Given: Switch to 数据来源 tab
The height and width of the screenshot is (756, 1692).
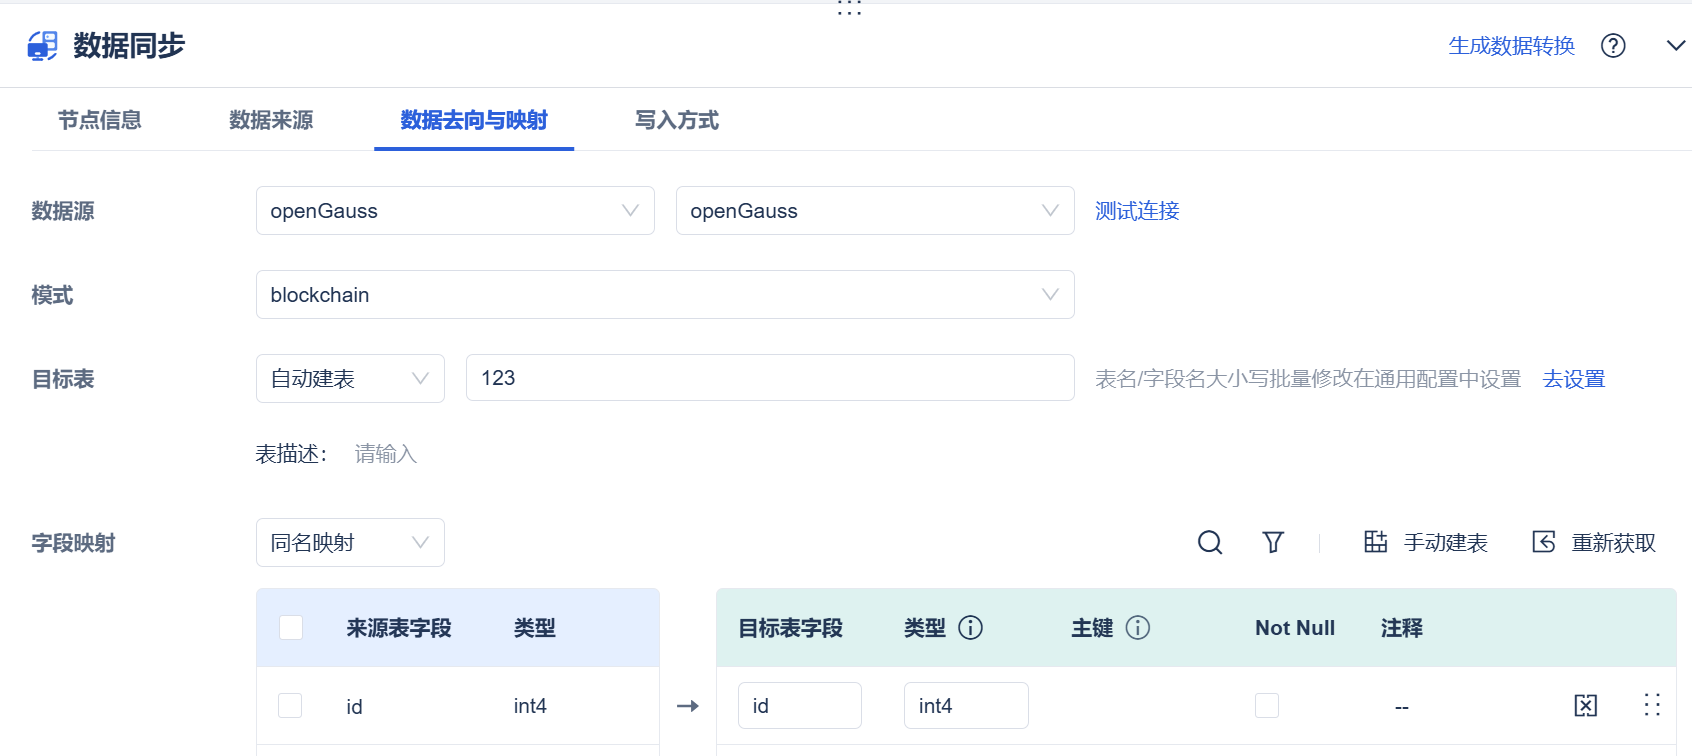Looking at the screenshot, I should click(x=271, y=121).
